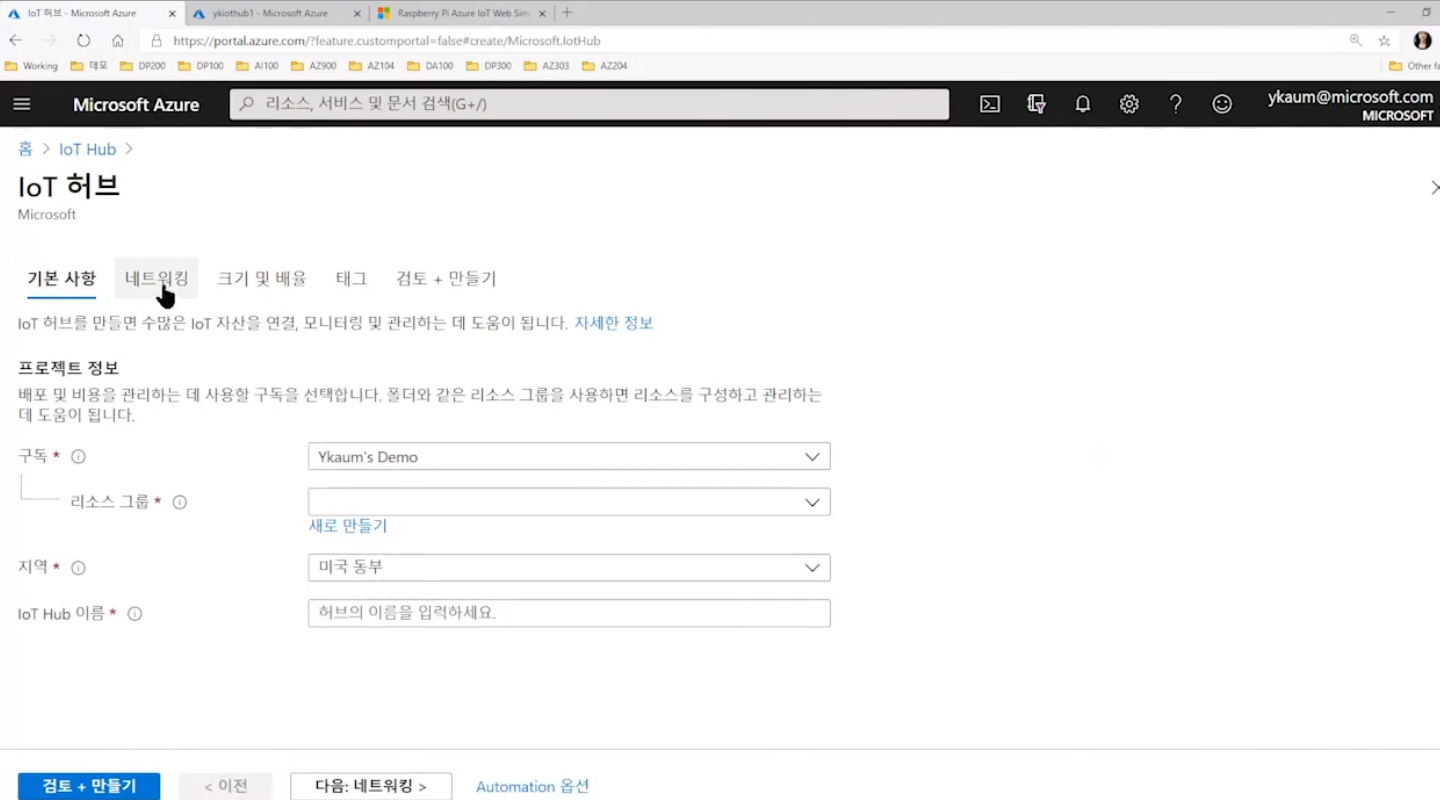
Task: Expand the empty 리소스 그룹 dropdown
Action: tap(569, 502)
